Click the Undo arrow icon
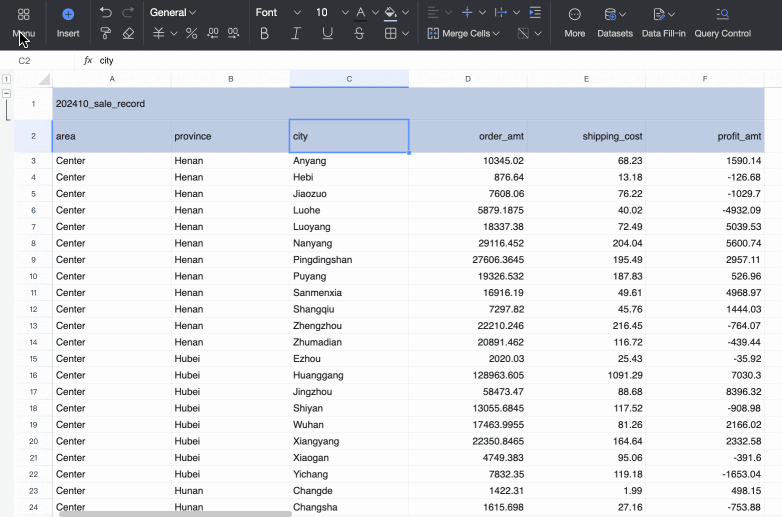782x517 pixels. [x=106, y=13]
